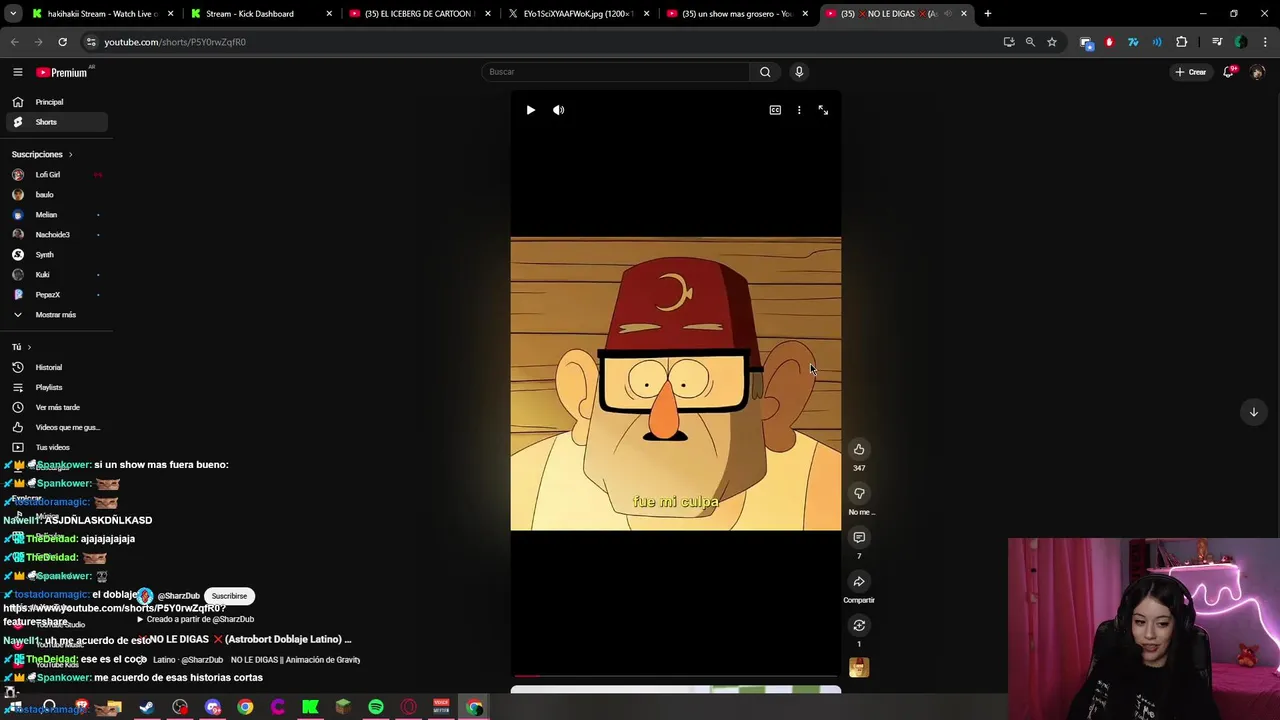Toggle closed captions on the Short

[x=775, y=110]
